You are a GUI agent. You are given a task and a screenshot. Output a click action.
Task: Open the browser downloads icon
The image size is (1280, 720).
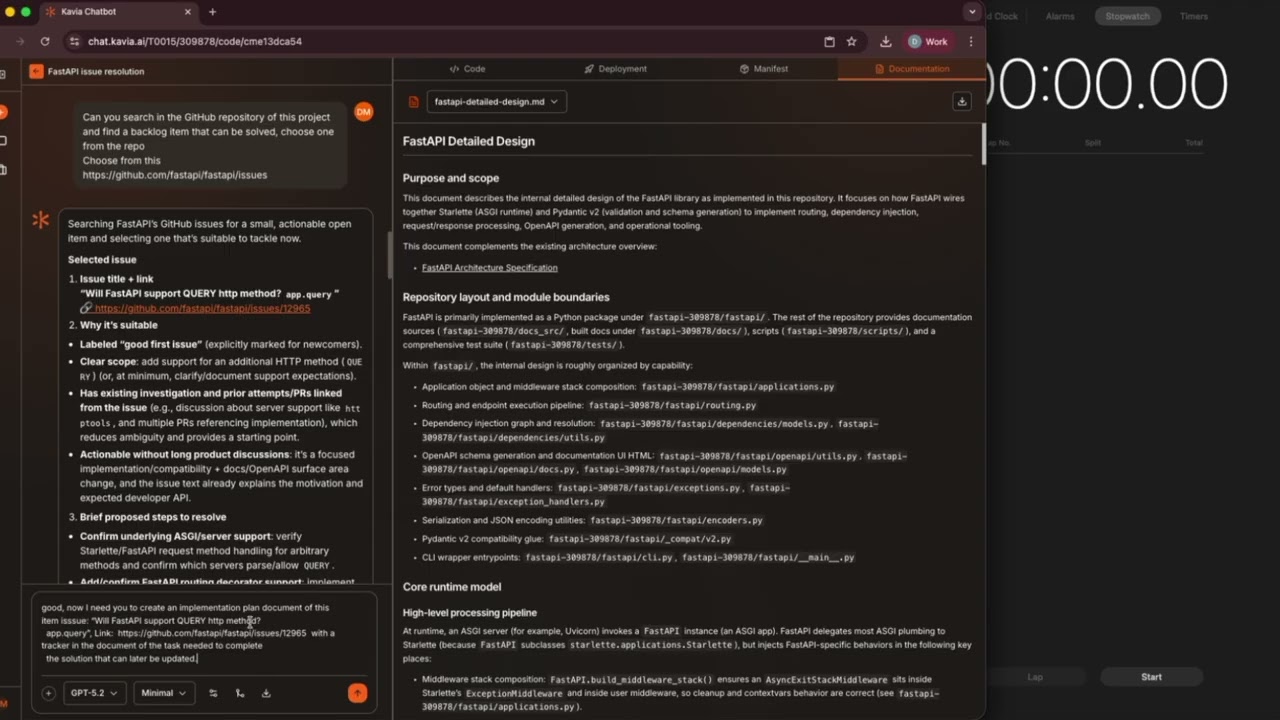coord(886,42)
